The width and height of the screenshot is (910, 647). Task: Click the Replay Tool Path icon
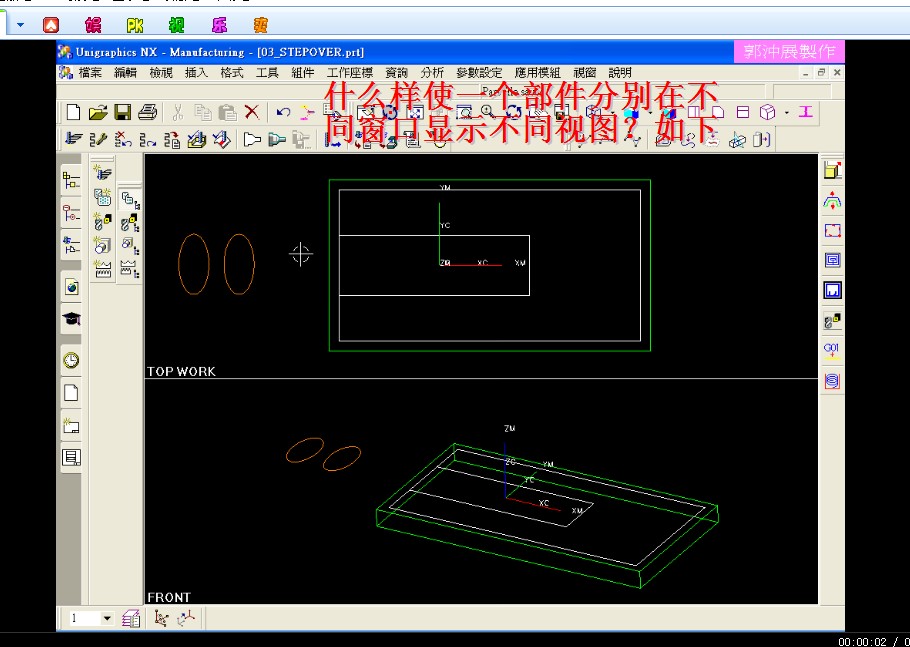click(x=147, y=140)
